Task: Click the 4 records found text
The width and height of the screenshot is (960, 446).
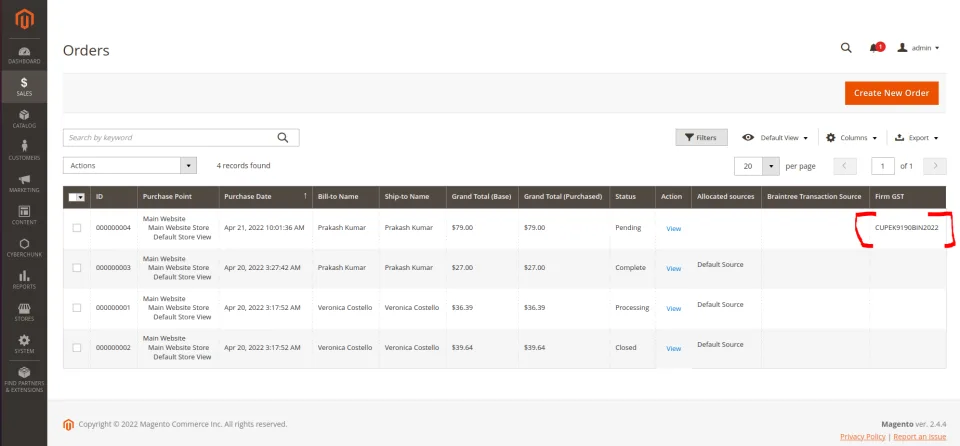Action: click(x=243, y=165)
